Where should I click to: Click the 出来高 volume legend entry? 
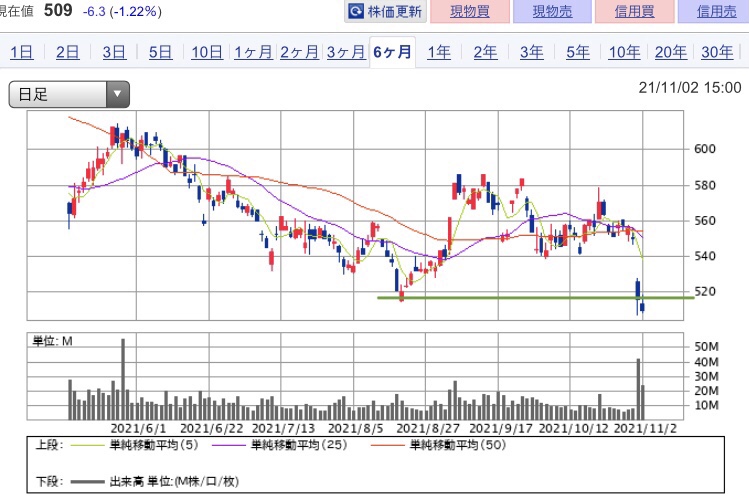tap(155, 482)
